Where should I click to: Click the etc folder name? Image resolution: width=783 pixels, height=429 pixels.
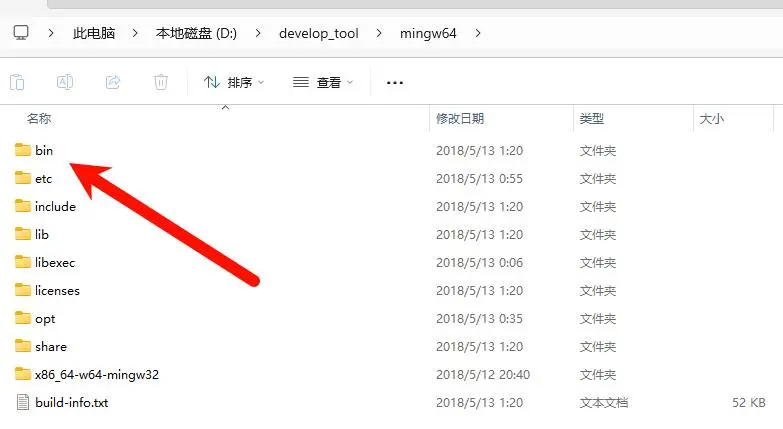point(43,179)
